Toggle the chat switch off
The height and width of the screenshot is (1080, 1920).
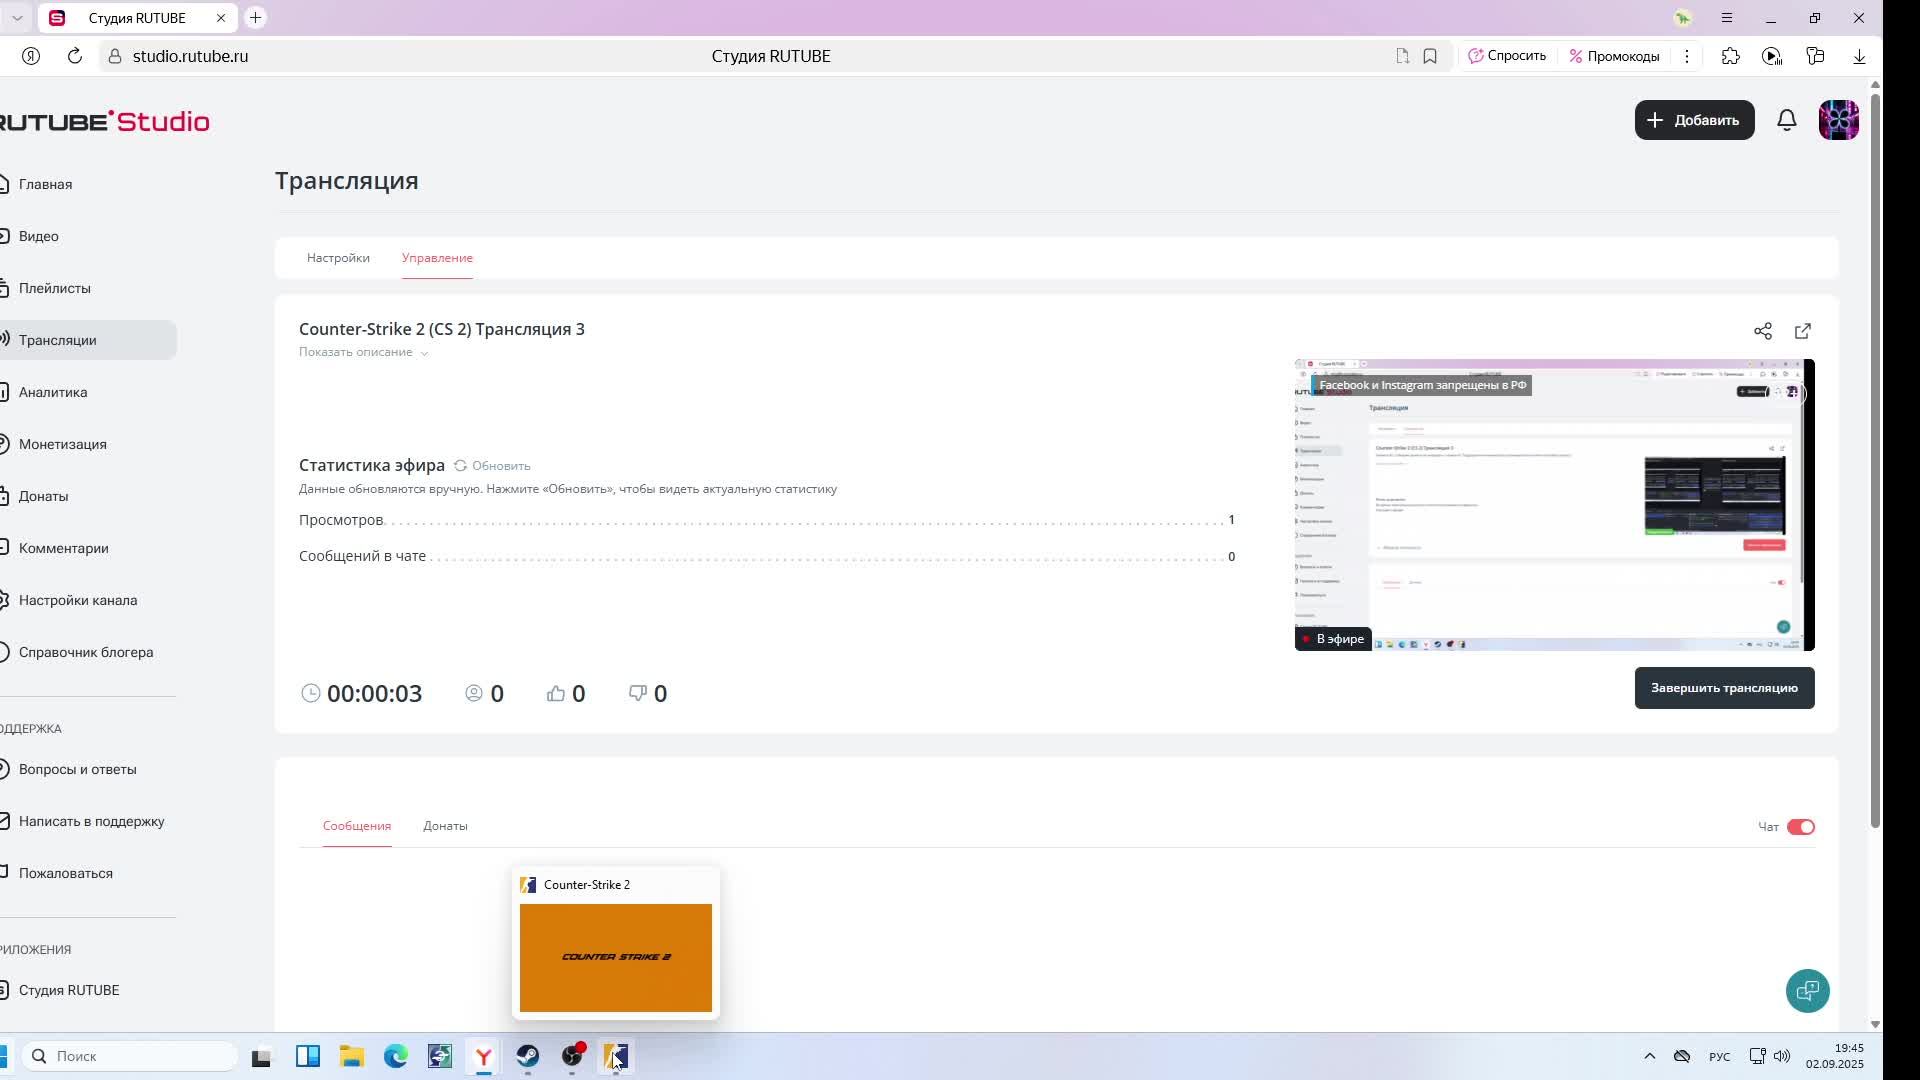click(1800, 827)
